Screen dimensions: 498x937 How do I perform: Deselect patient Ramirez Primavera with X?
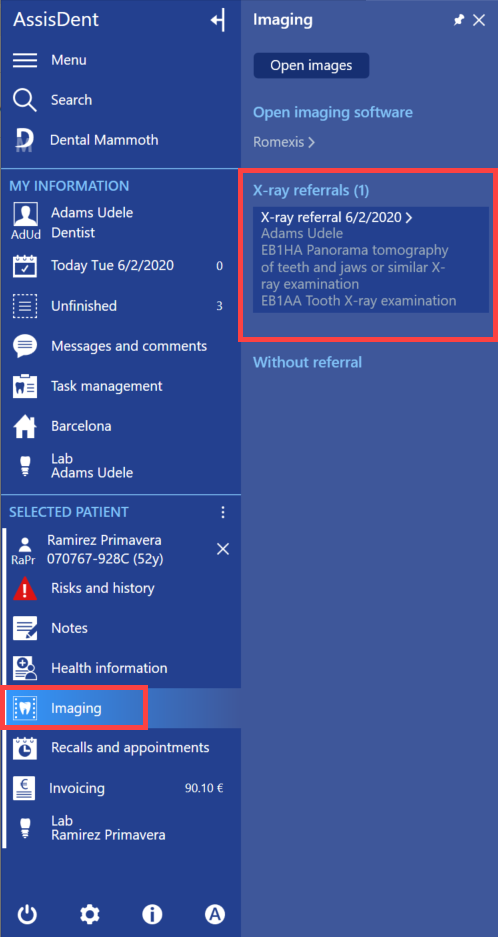click(x=222, y=549)
